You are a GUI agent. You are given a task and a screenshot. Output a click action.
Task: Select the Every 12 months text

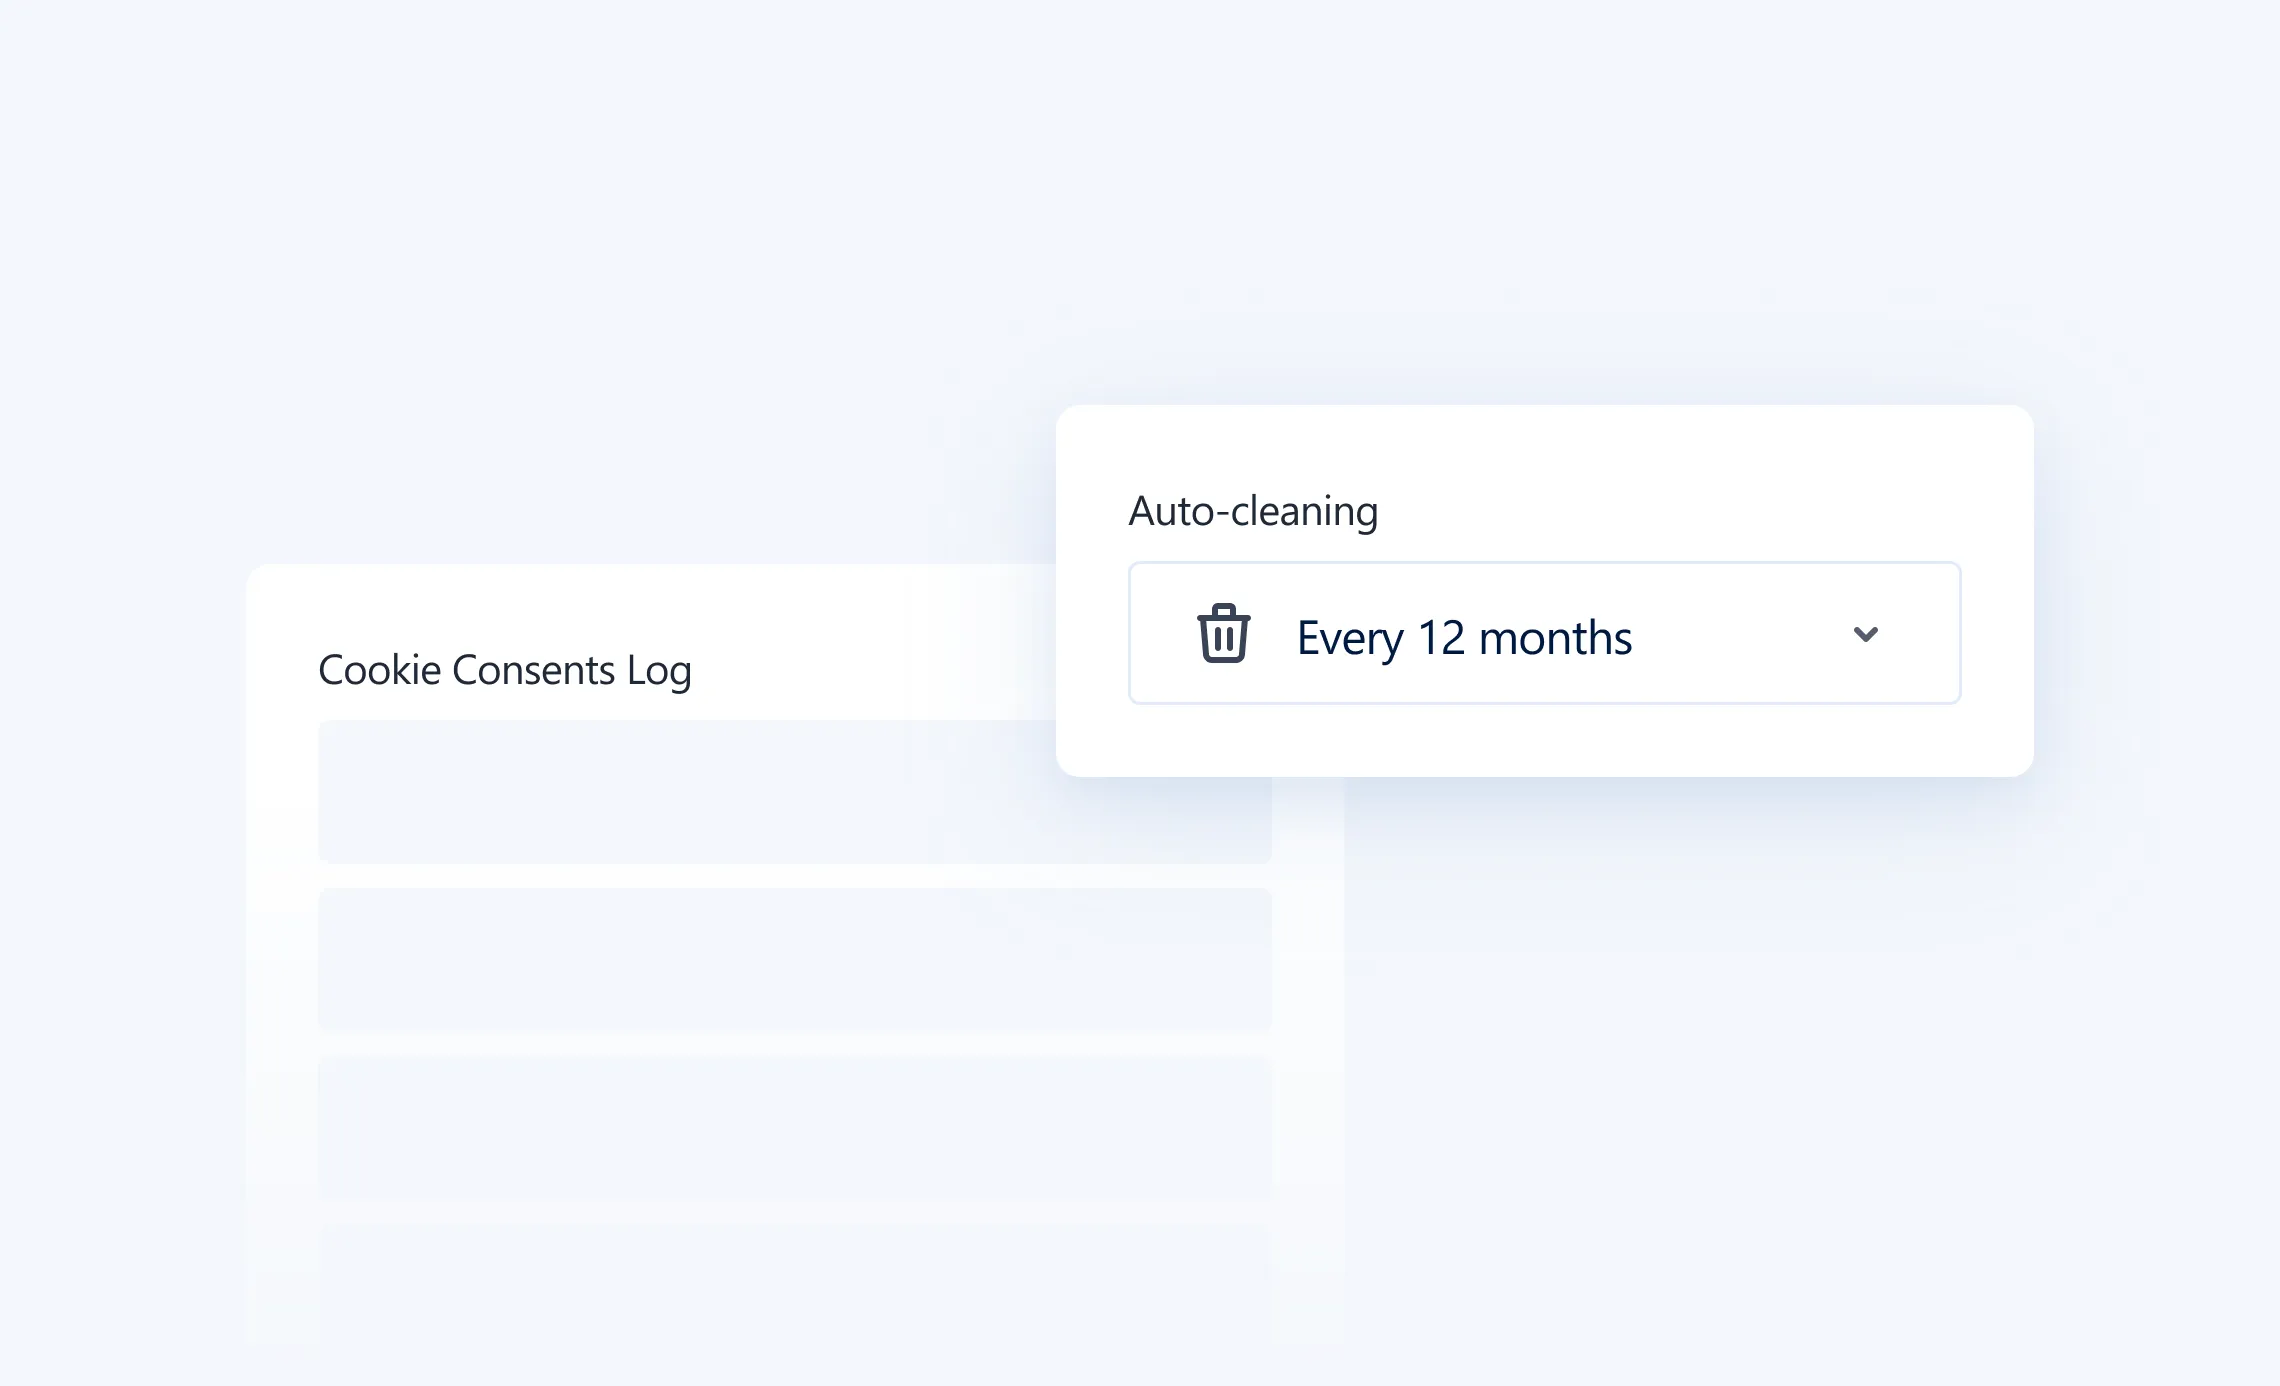pyautogui.click(x=1464, y=638)
